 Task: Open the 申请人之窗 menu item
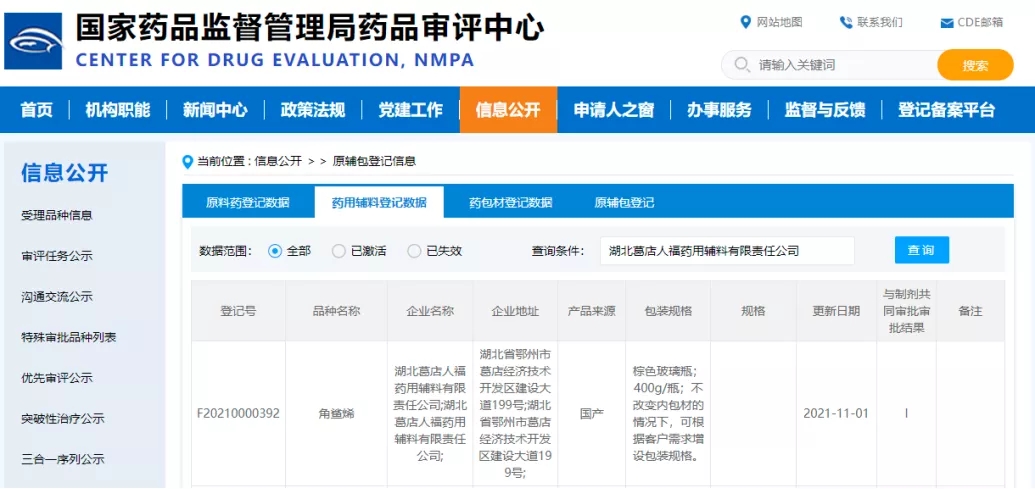(x=614, y=110)
